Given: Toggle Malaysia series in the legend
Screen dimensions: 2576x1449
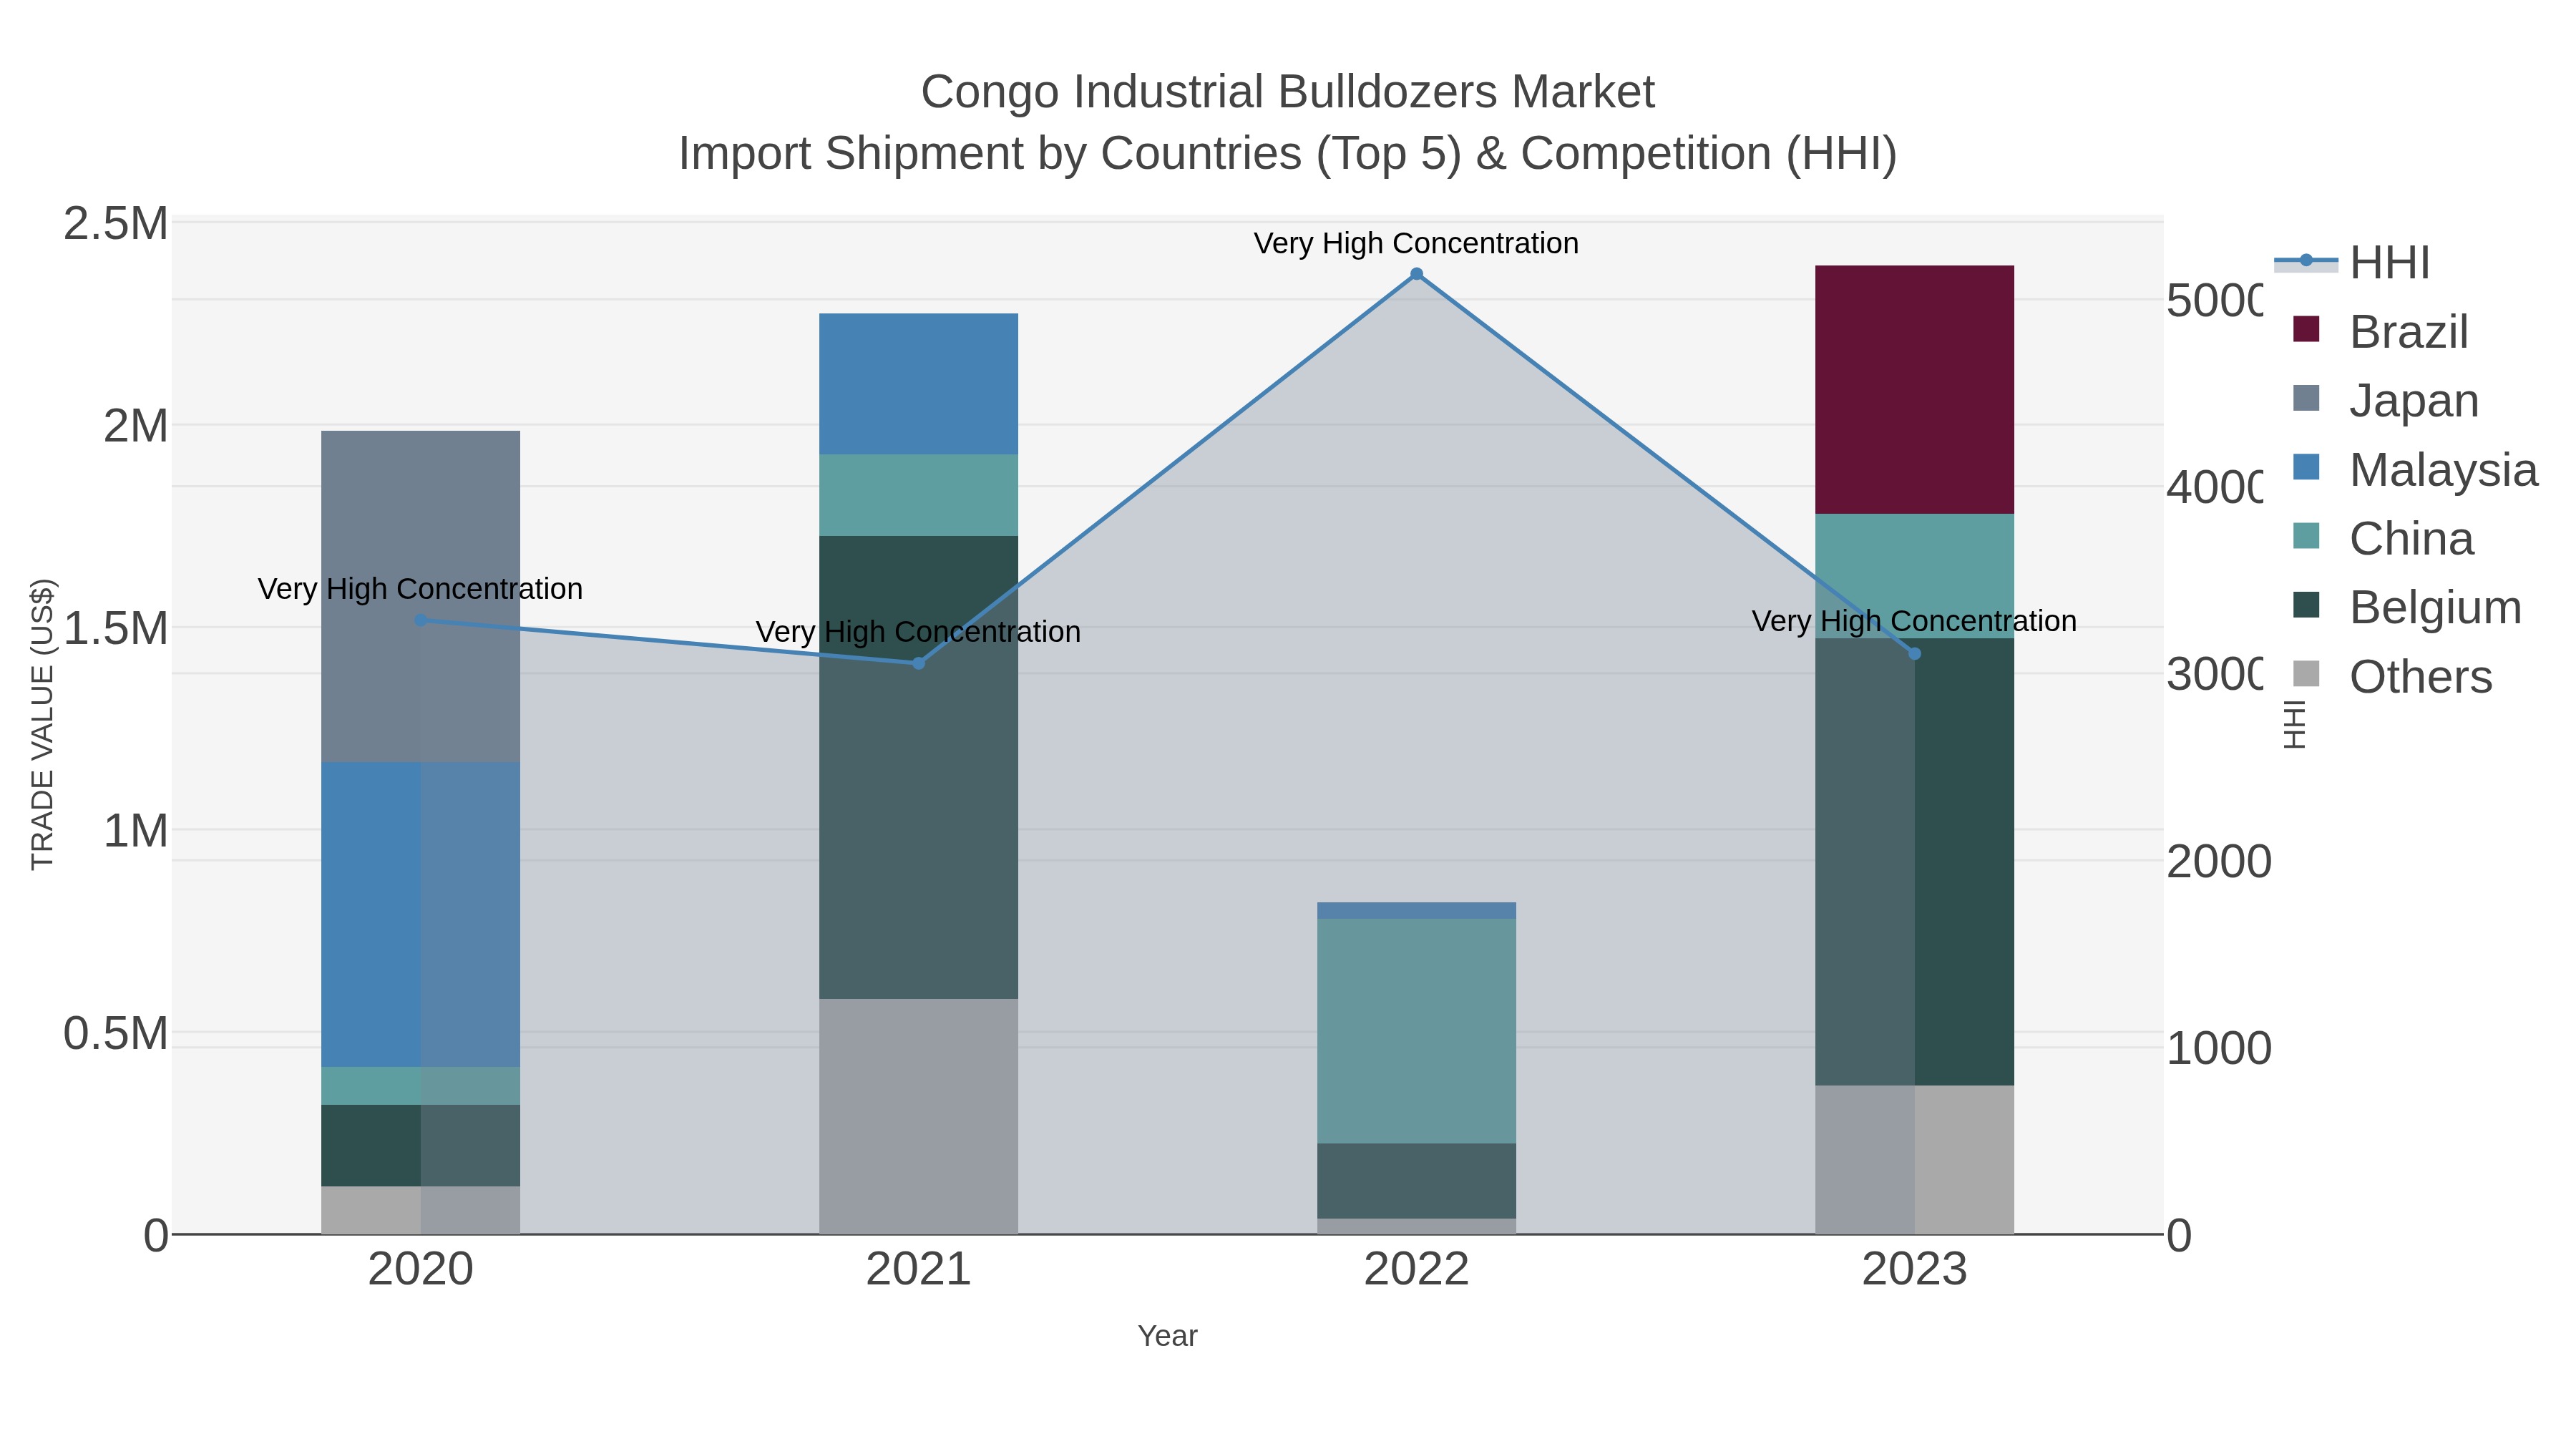Looking at the screenshot, I should point(2414,469).
